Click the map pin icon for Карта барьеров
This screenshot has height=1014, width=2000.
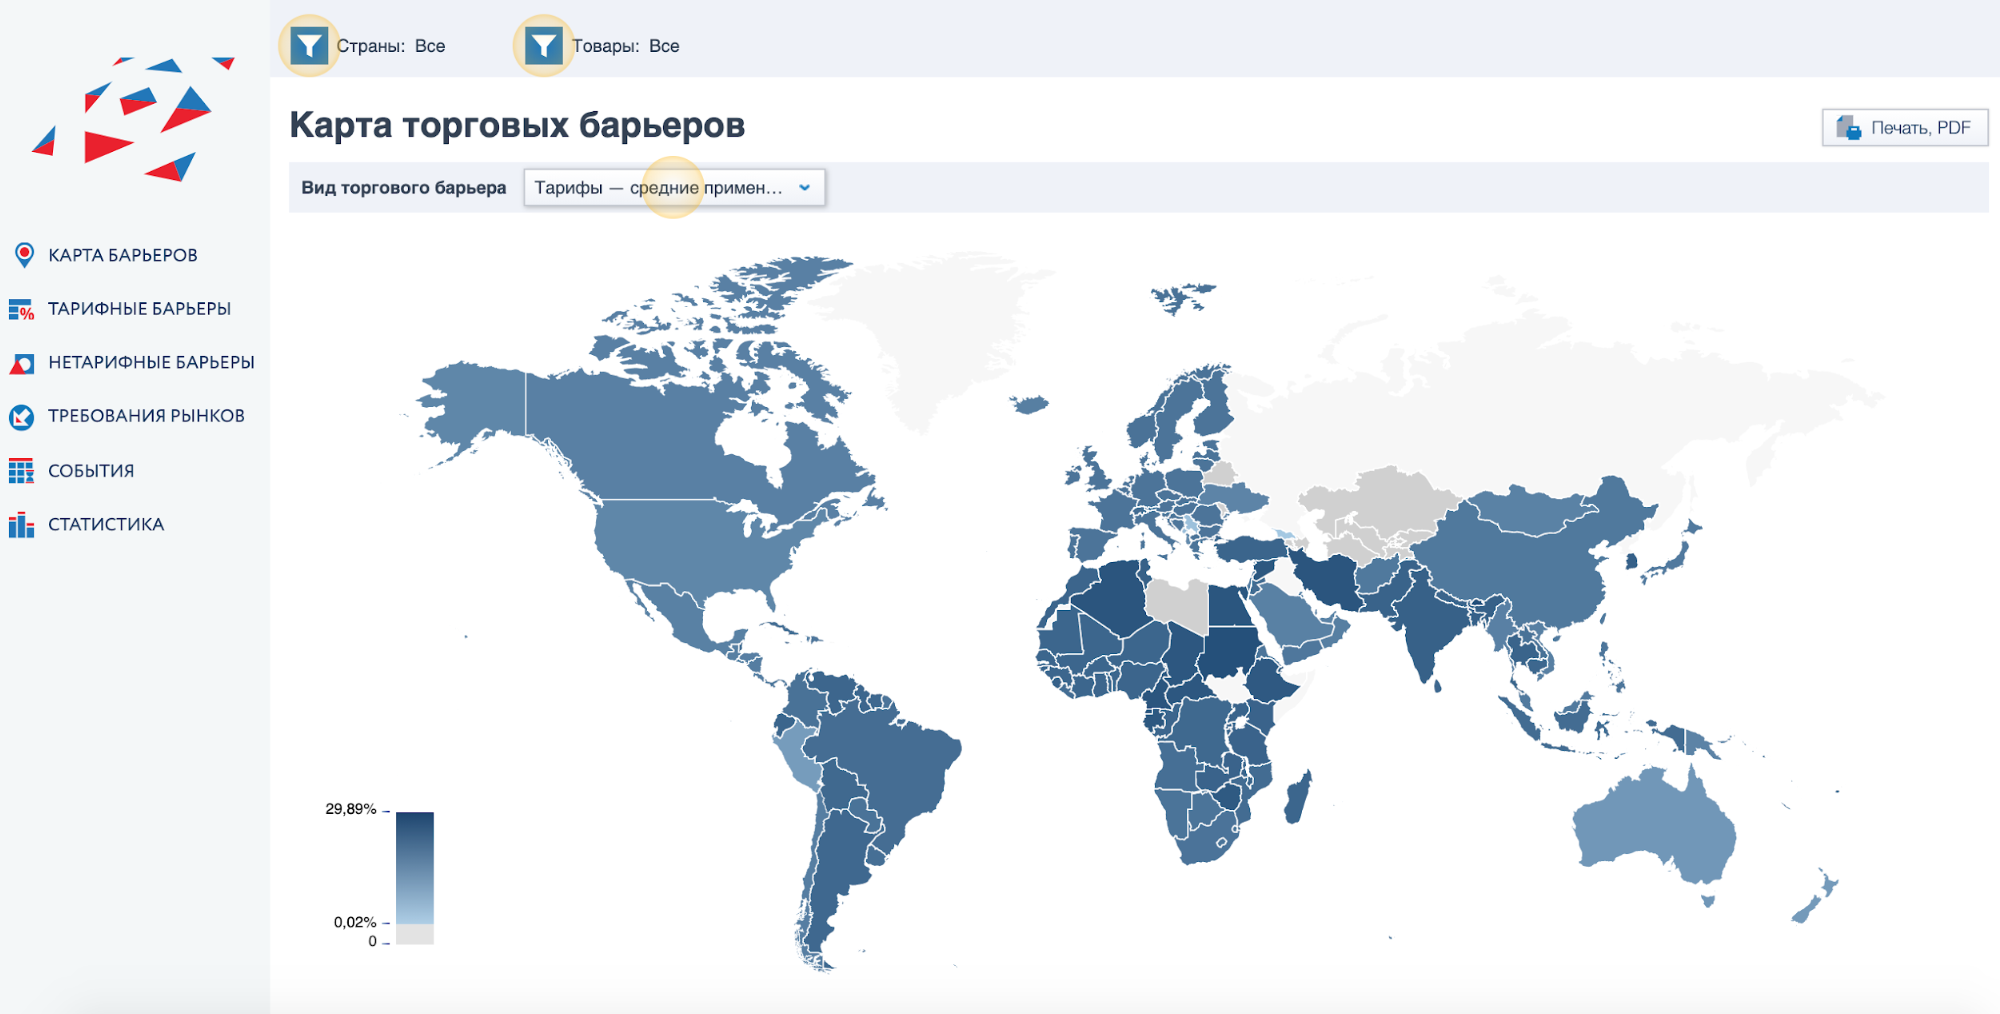(x=24, y=255)
